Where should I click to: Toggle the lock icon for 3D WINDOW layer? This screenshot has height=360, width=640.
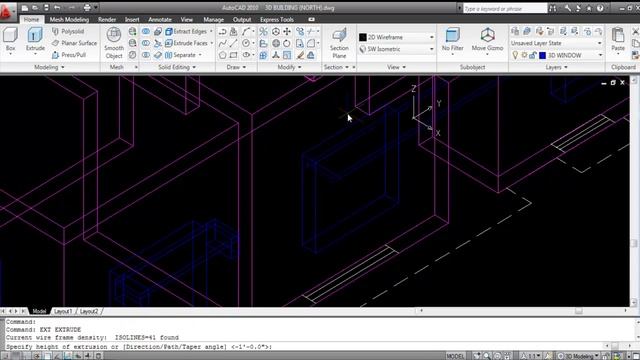[533, 55]
